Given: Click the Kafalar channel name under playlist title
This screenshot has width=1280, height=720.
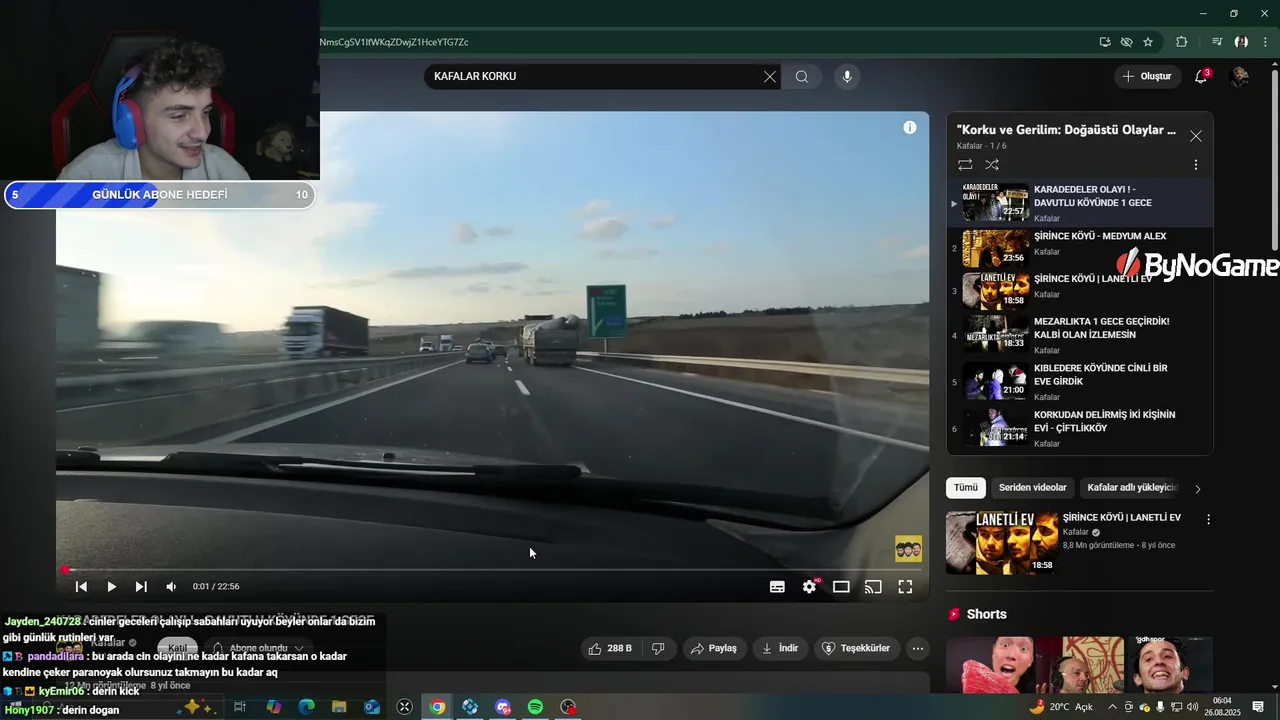Looking at the screenshot, I should coord(970,146).
